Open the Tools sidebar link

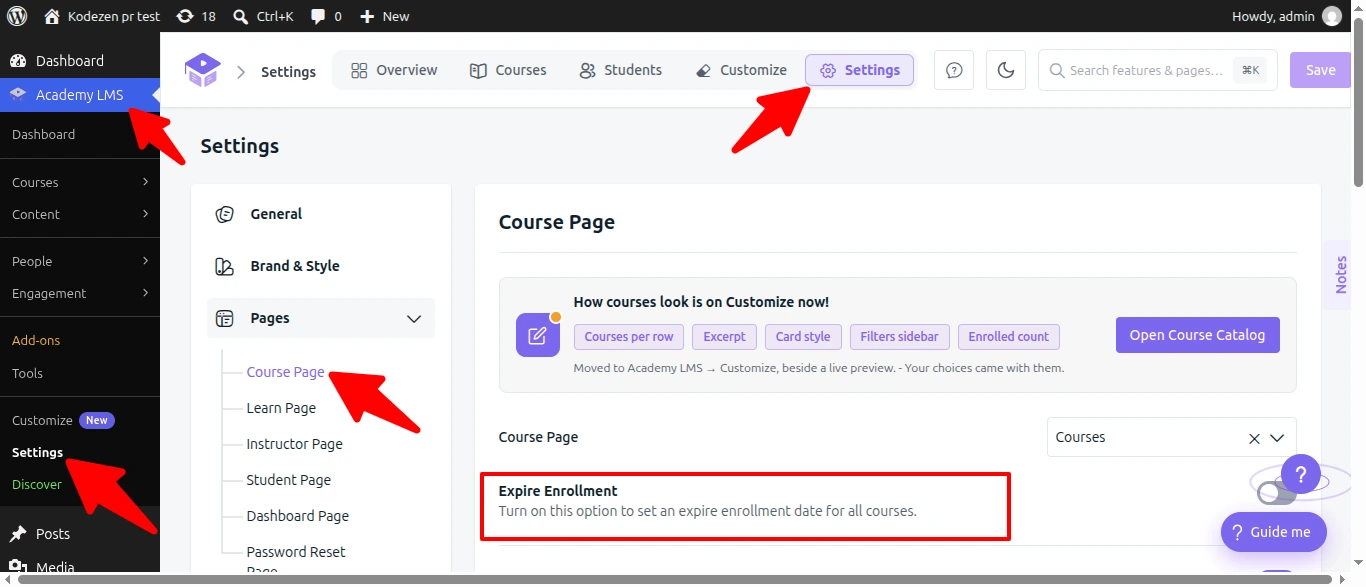coord(27,373)
